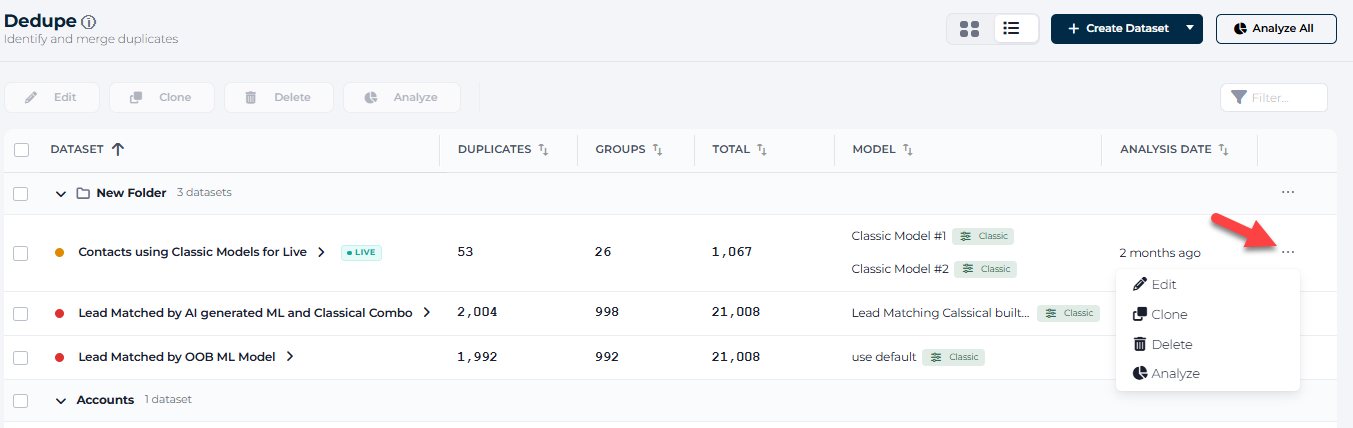Click the Edit toolbar button
Image resolution: width=1353 pixels, height=428 pixels.
(52, 97)
